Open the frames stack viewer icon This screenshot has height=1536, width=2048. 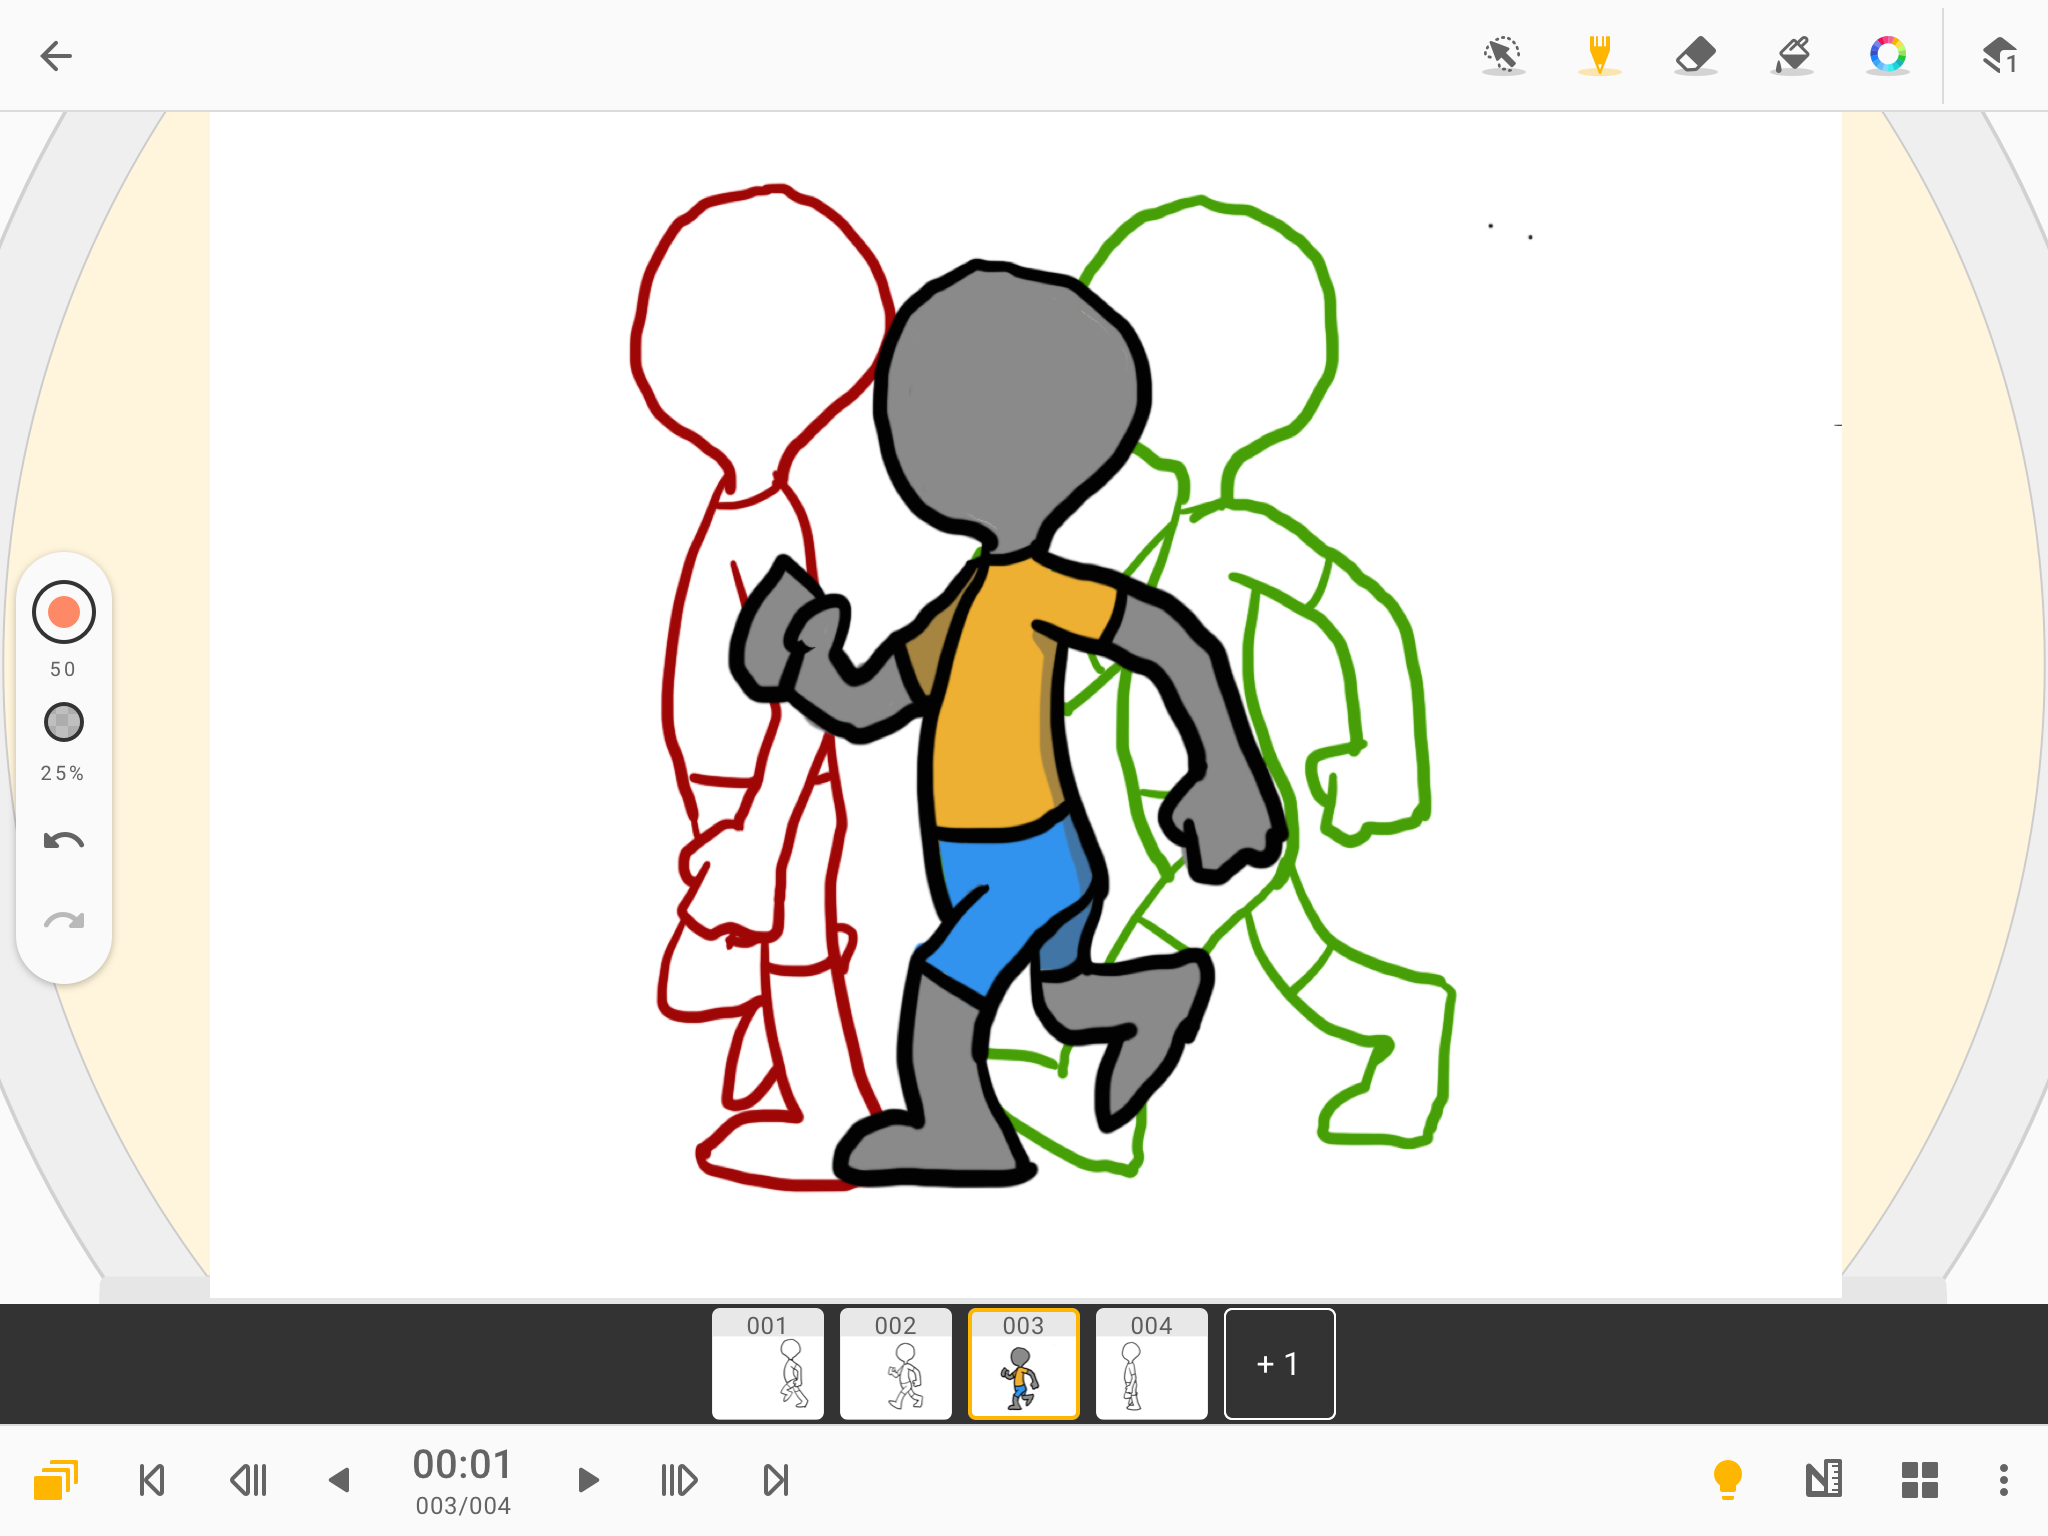point(56,1480)
